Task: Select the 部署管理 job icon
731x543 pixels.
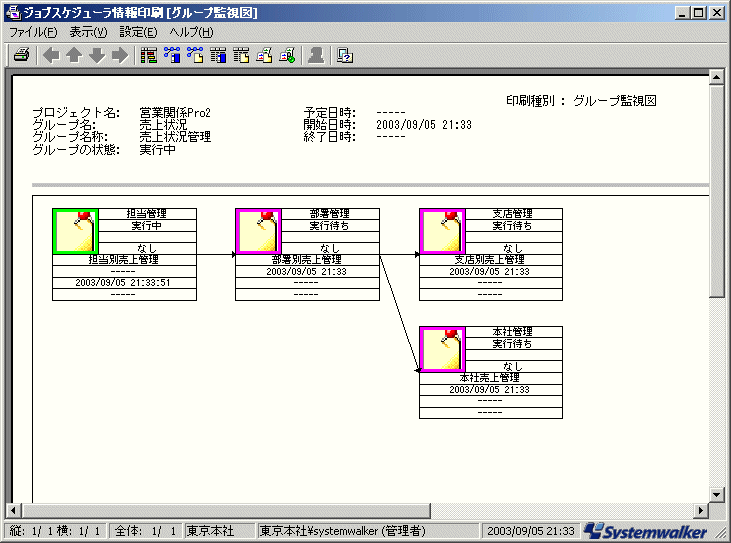Action: (258, 231)
